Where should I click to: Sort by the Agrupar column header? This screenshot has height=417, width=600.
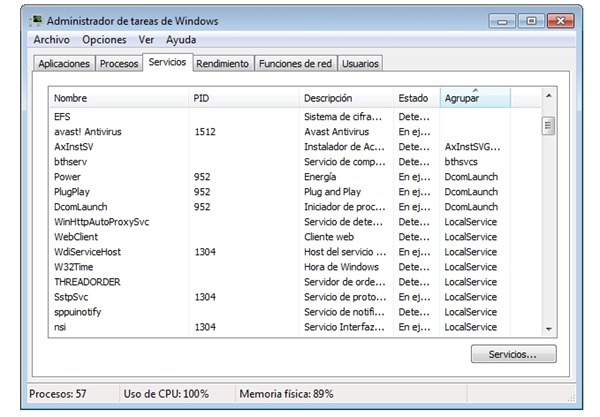[x=475, y=98]
